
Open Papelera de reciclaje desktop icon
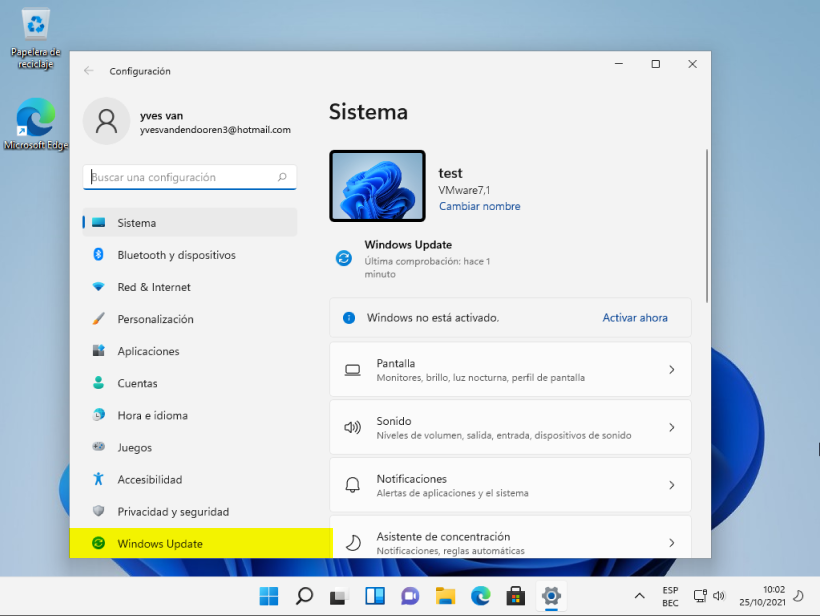point(36,39)
